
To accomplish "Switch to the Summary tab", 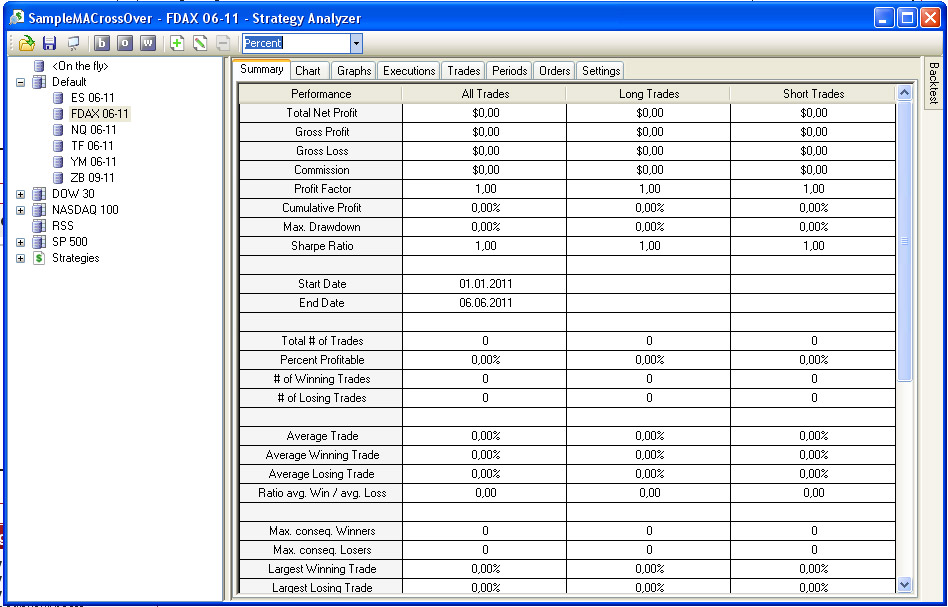I will 261,69.
